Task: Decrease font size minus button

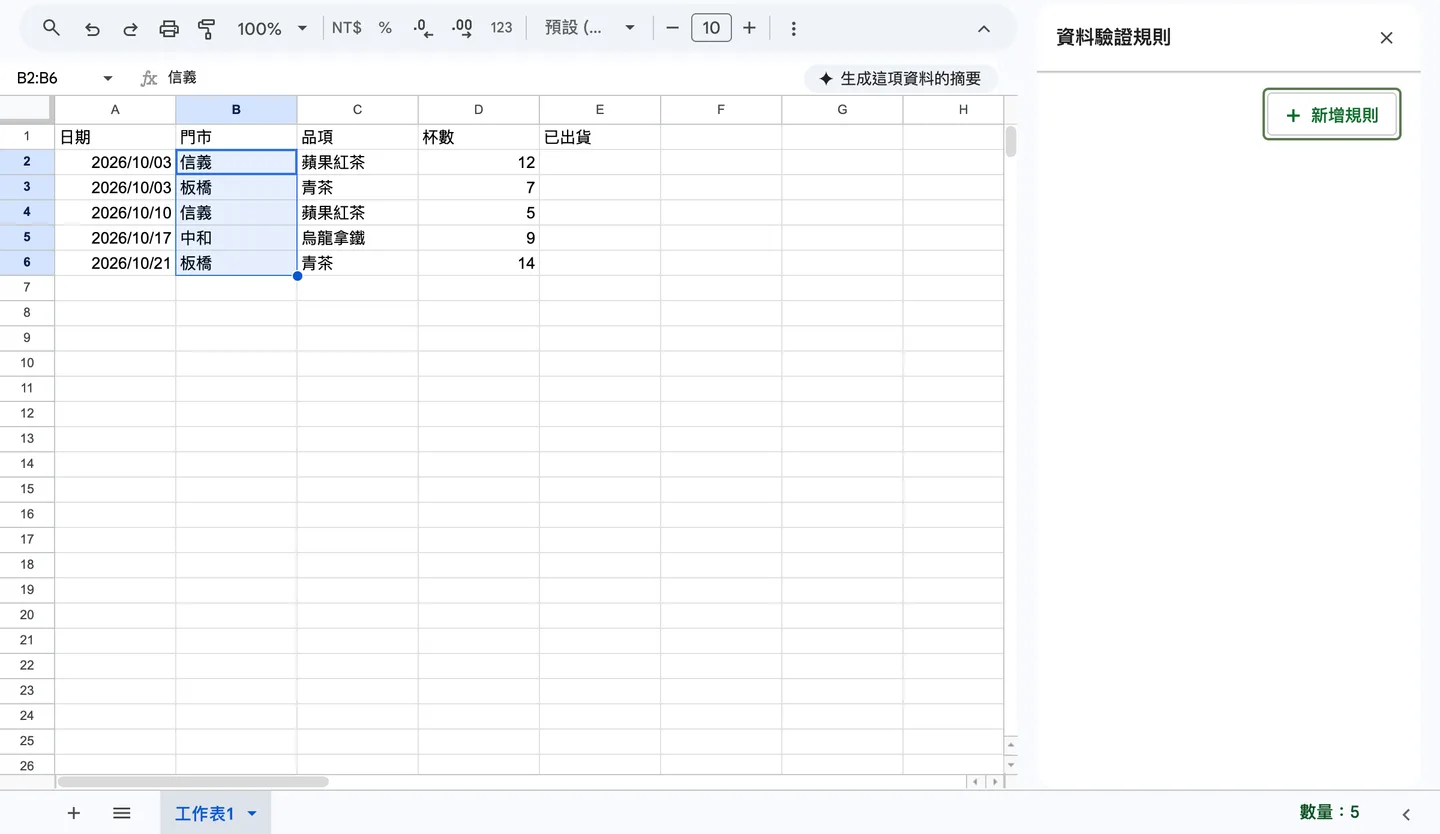Action: pos(672,28)
